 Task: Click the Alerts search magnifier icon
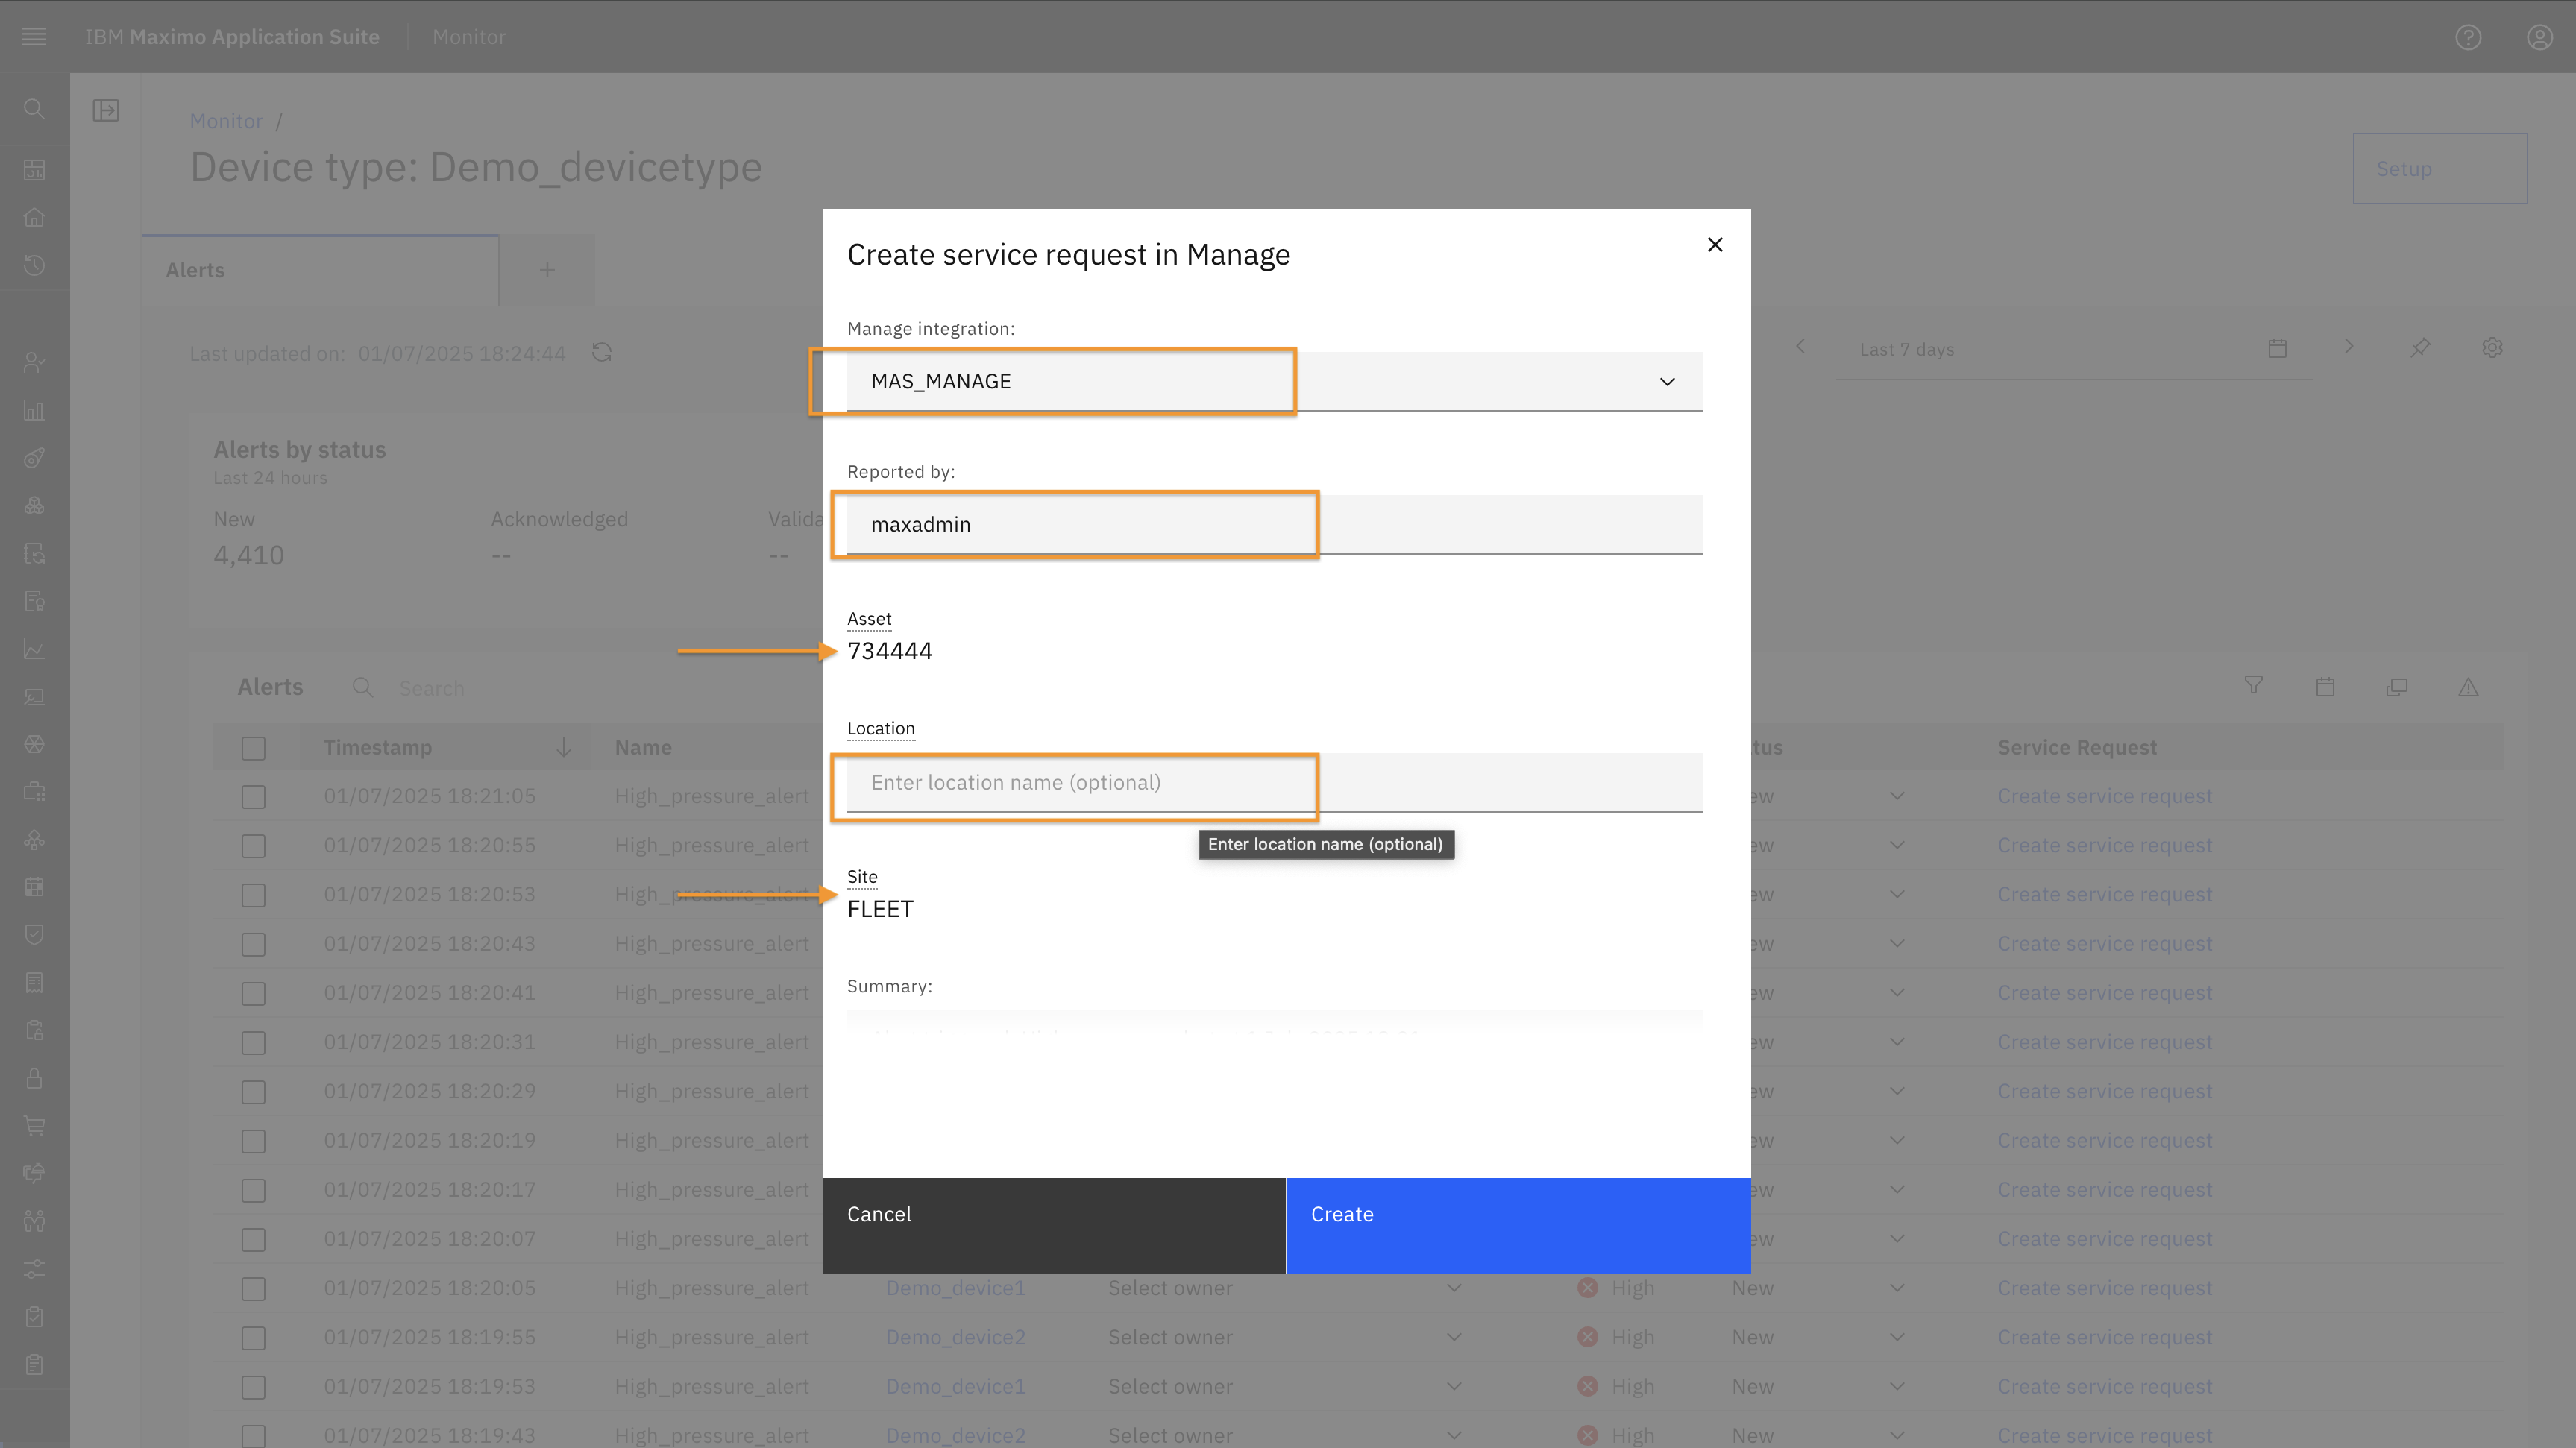click(x=363, y=687)
